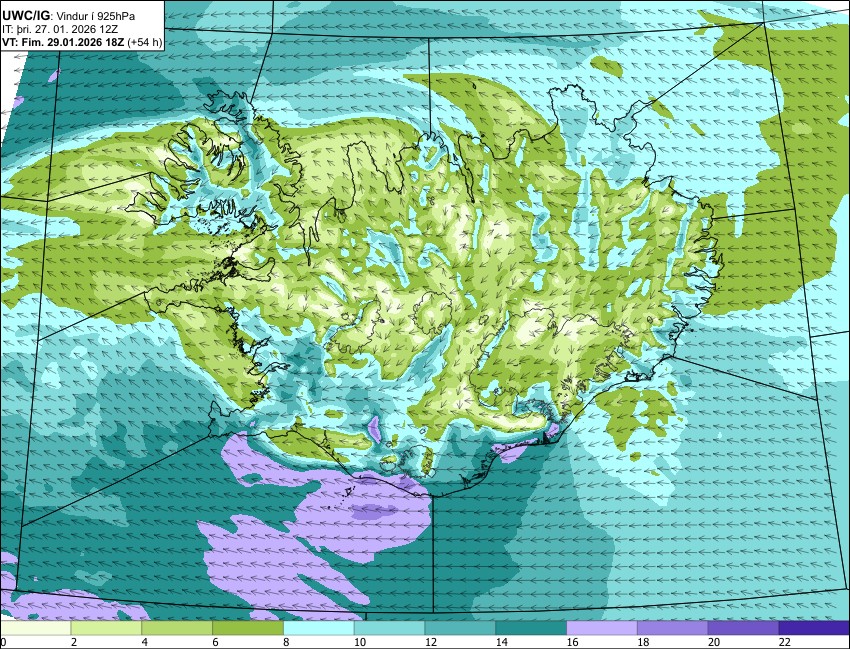Click the 18–20 m/s purple legend swatch
The height and width of the screenshot is (649, 850).
click(673, 628)
